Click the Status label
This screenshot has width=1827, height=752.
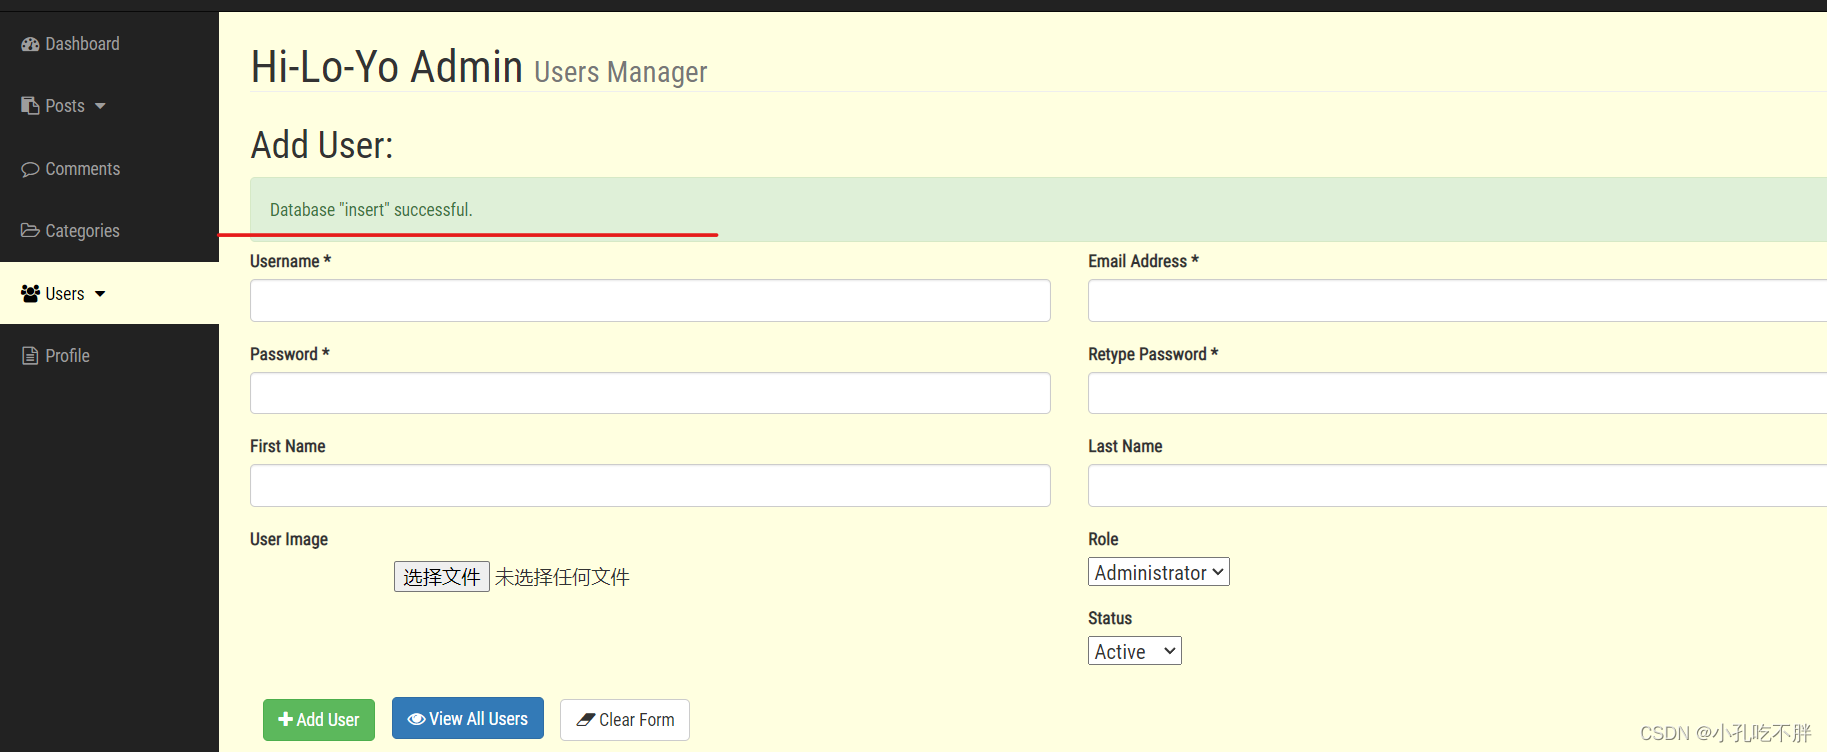point(1110,618)
